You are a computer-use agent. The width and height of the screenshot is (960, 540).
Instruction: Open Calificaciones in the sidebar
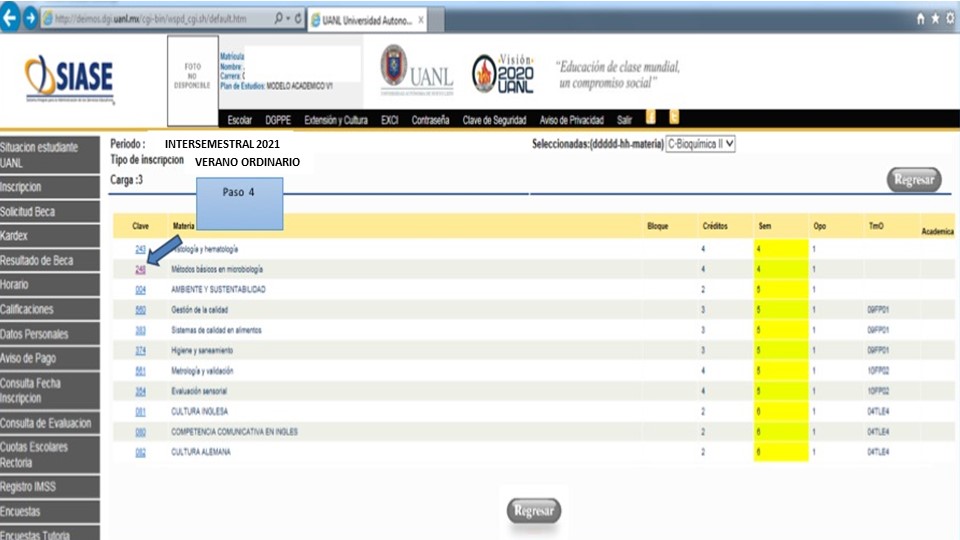click(x=50, y=309)
